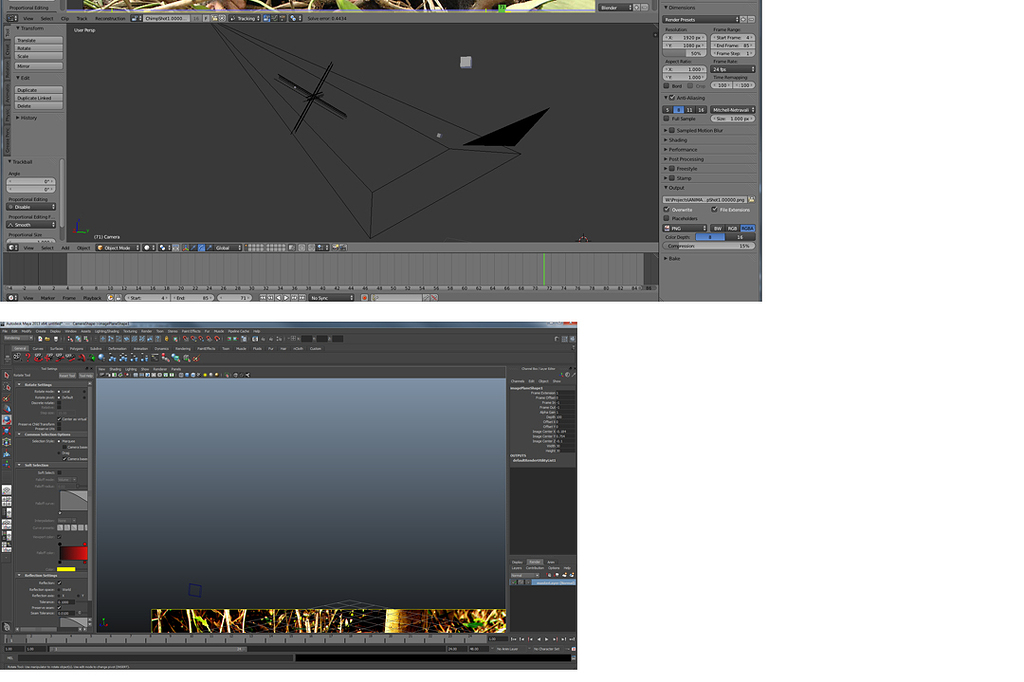Enable the Border render checkbox
The image size is (1024, 682).
tap(667, 86)
